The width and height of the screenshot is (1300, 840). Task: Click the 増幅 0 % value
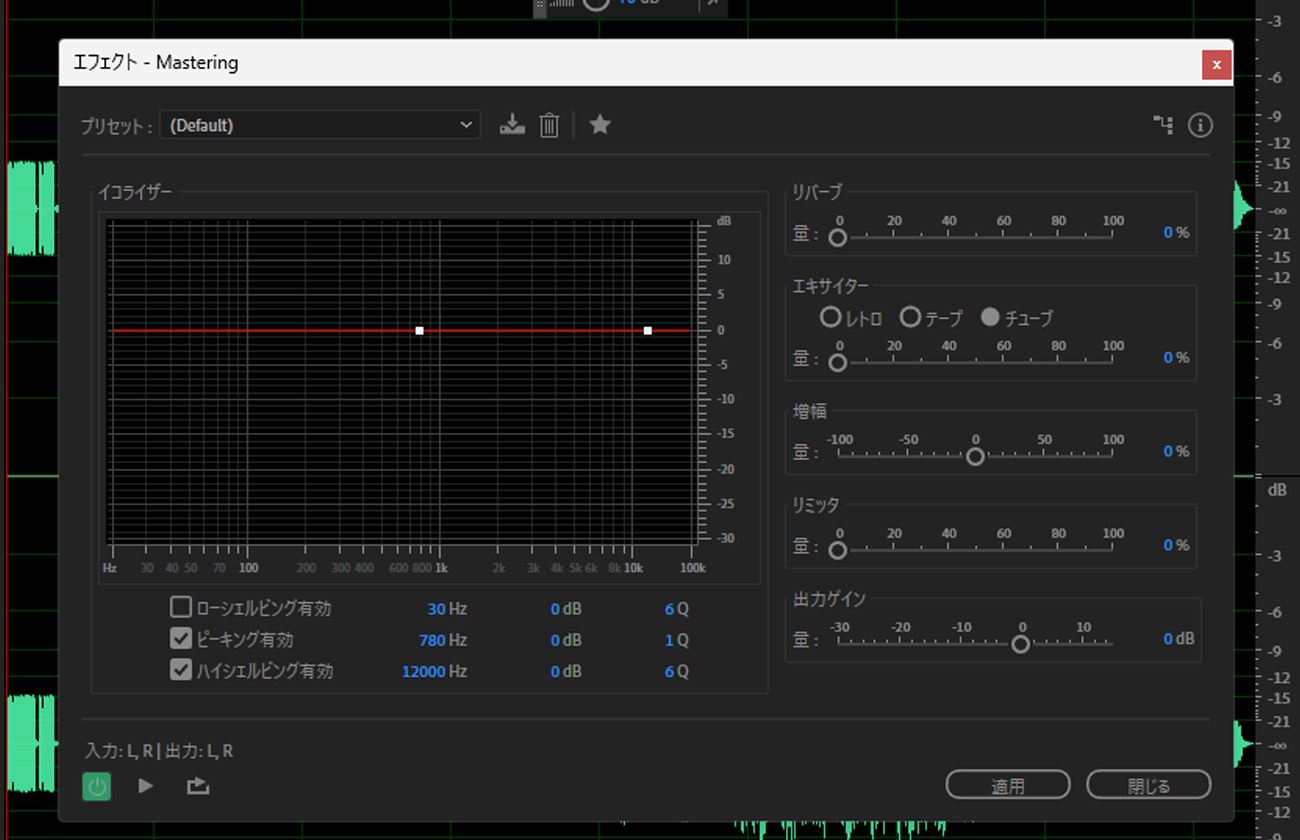[x=1168, y=452]
